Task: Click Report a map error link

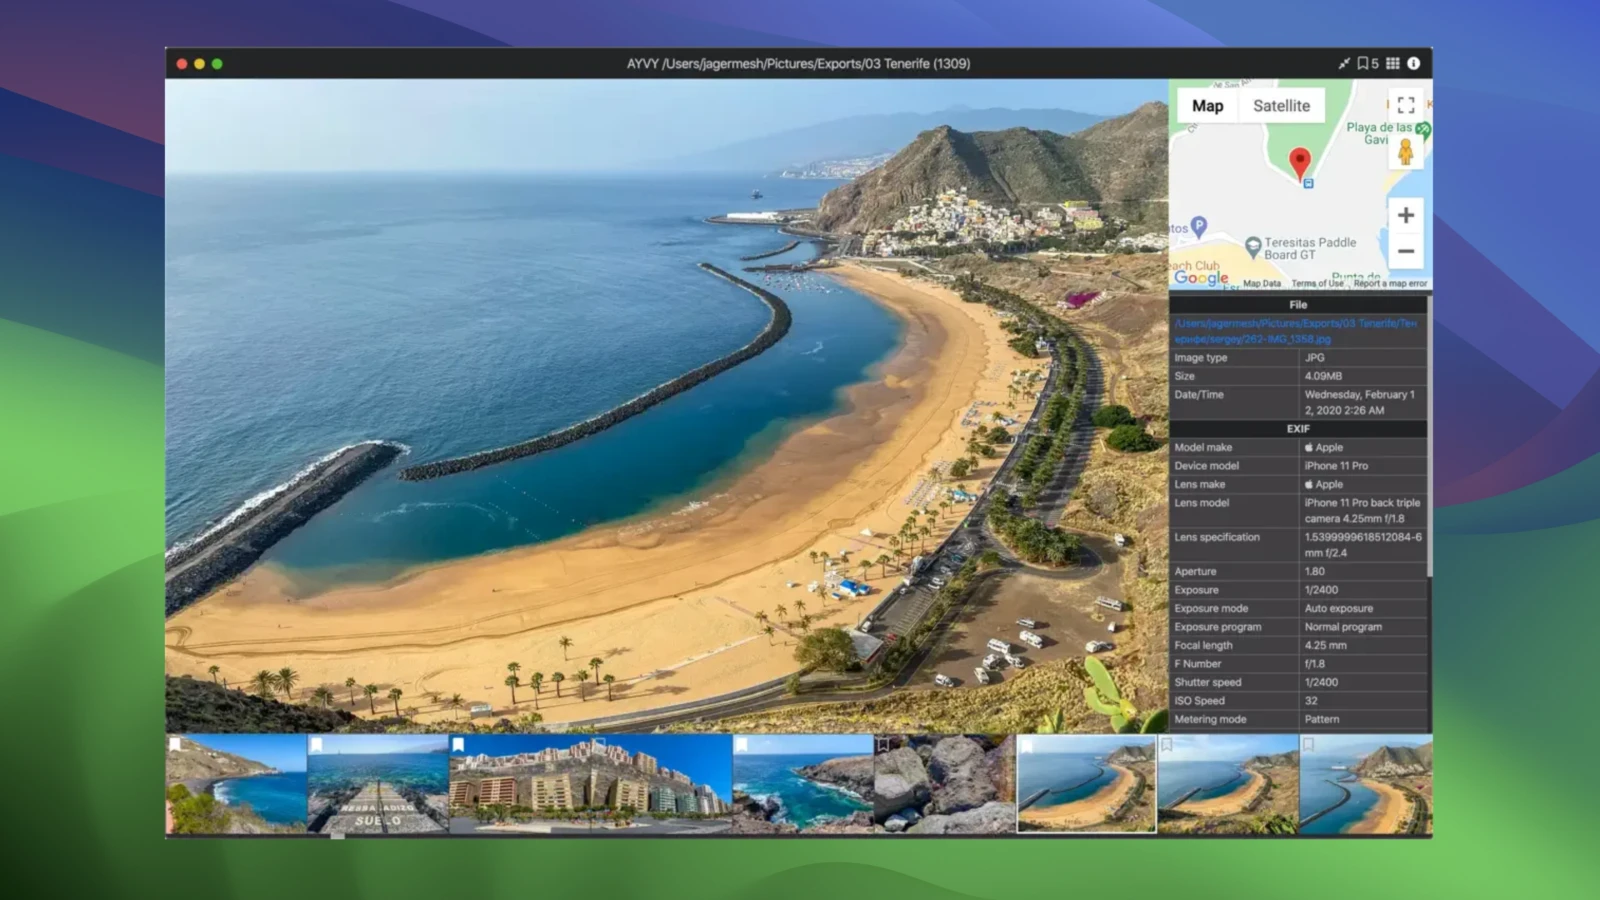Action: [1390, 284]
